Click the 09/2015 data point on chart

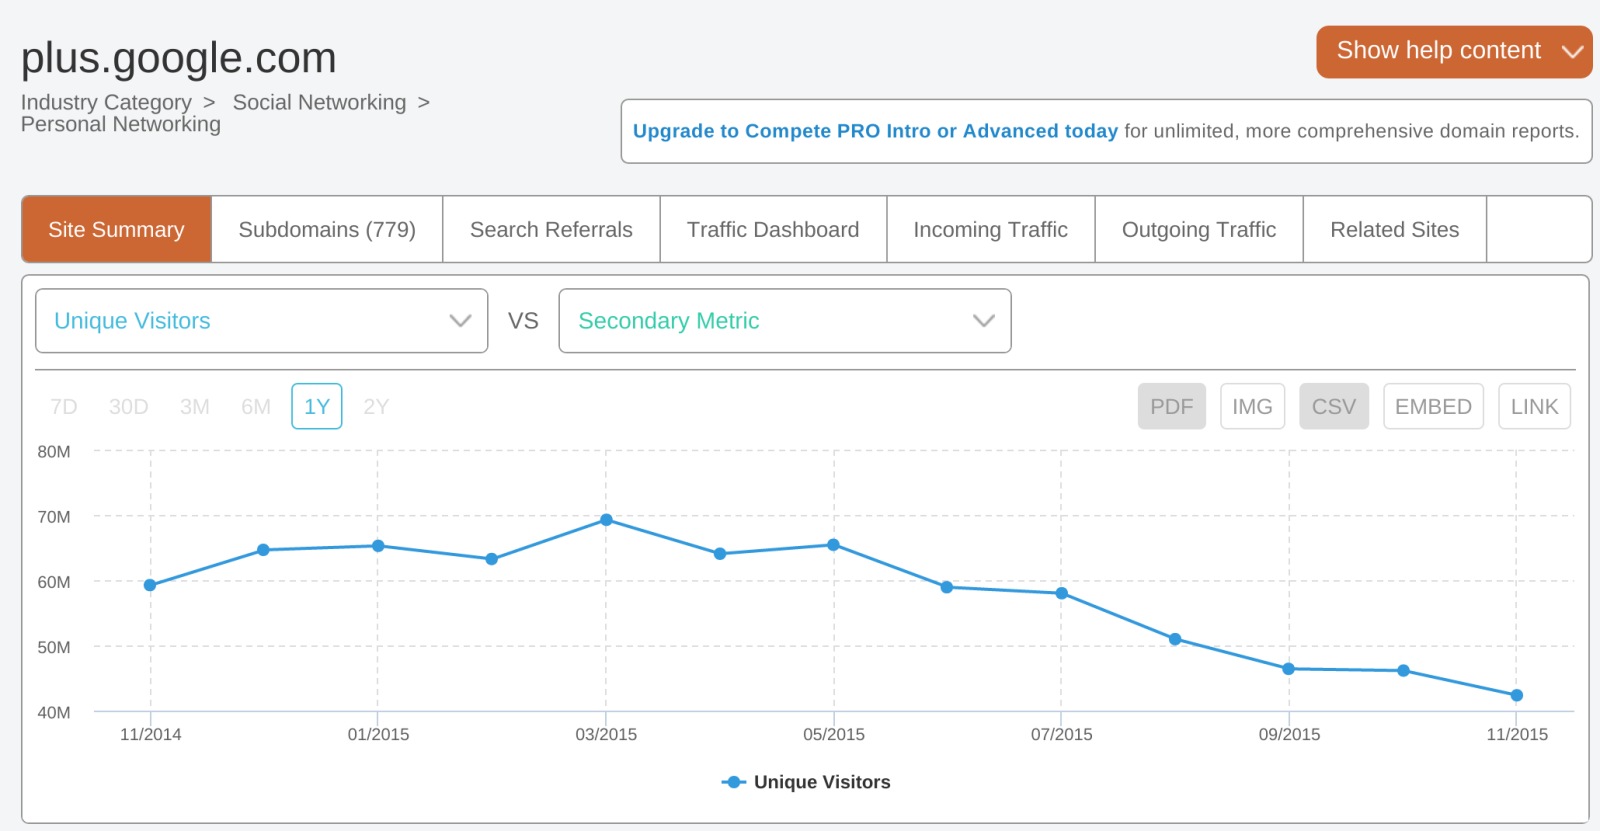tap(1288, 669)
